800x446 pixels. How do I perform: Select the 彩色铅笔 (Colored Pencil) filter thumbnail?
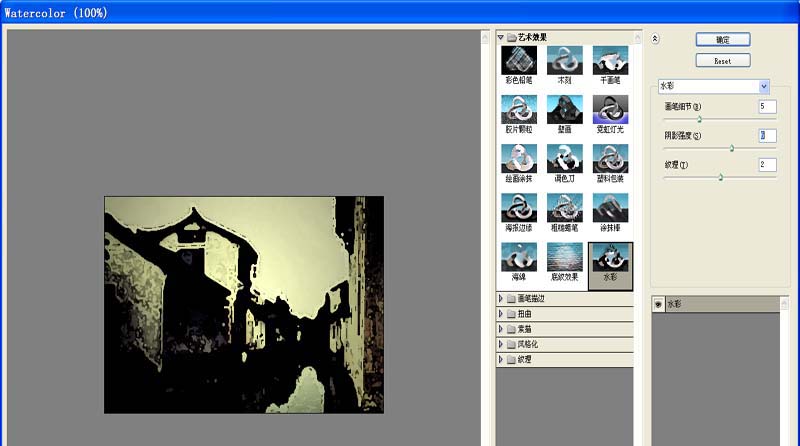tap(519, 61)
